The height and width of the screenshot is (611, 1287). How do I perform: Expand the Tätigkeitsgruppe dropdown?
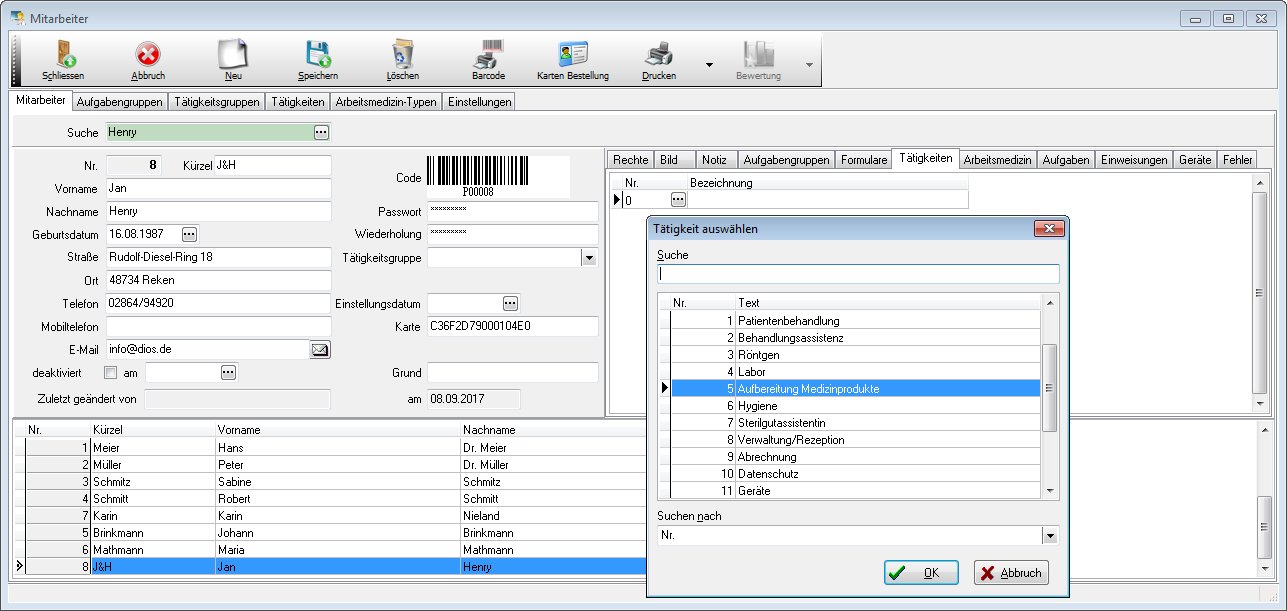[x=589, y=258]
